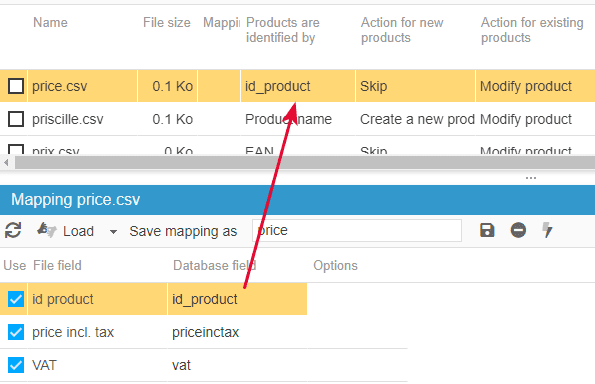Click the delete mapping minus icon
595x384 pixels.
coord(518,230)
